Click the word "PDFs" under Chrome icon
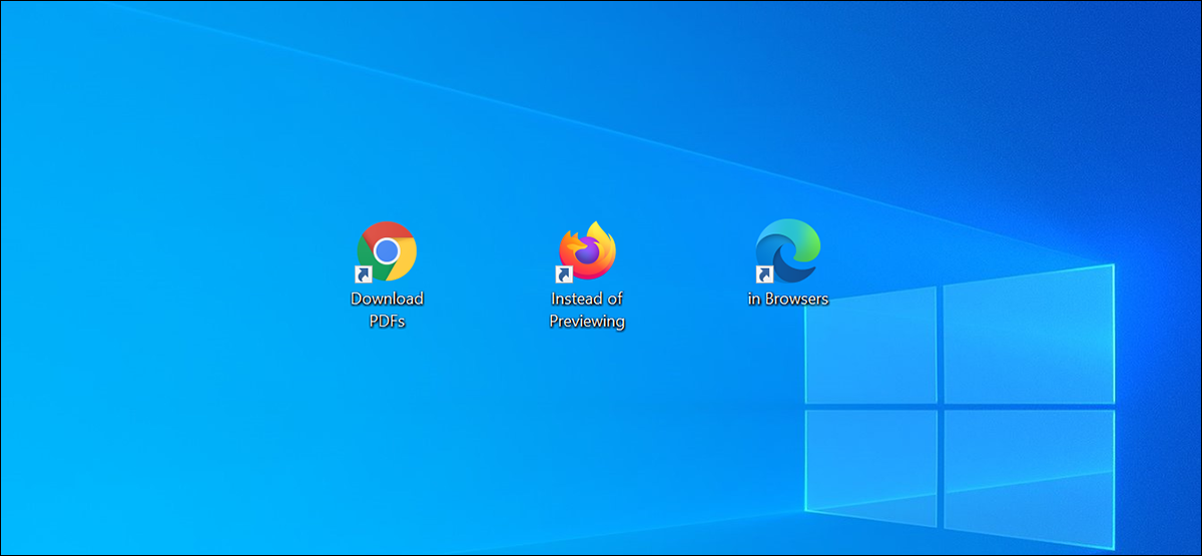The height and width of the screenshot is (556, 1202). point(387,322)
